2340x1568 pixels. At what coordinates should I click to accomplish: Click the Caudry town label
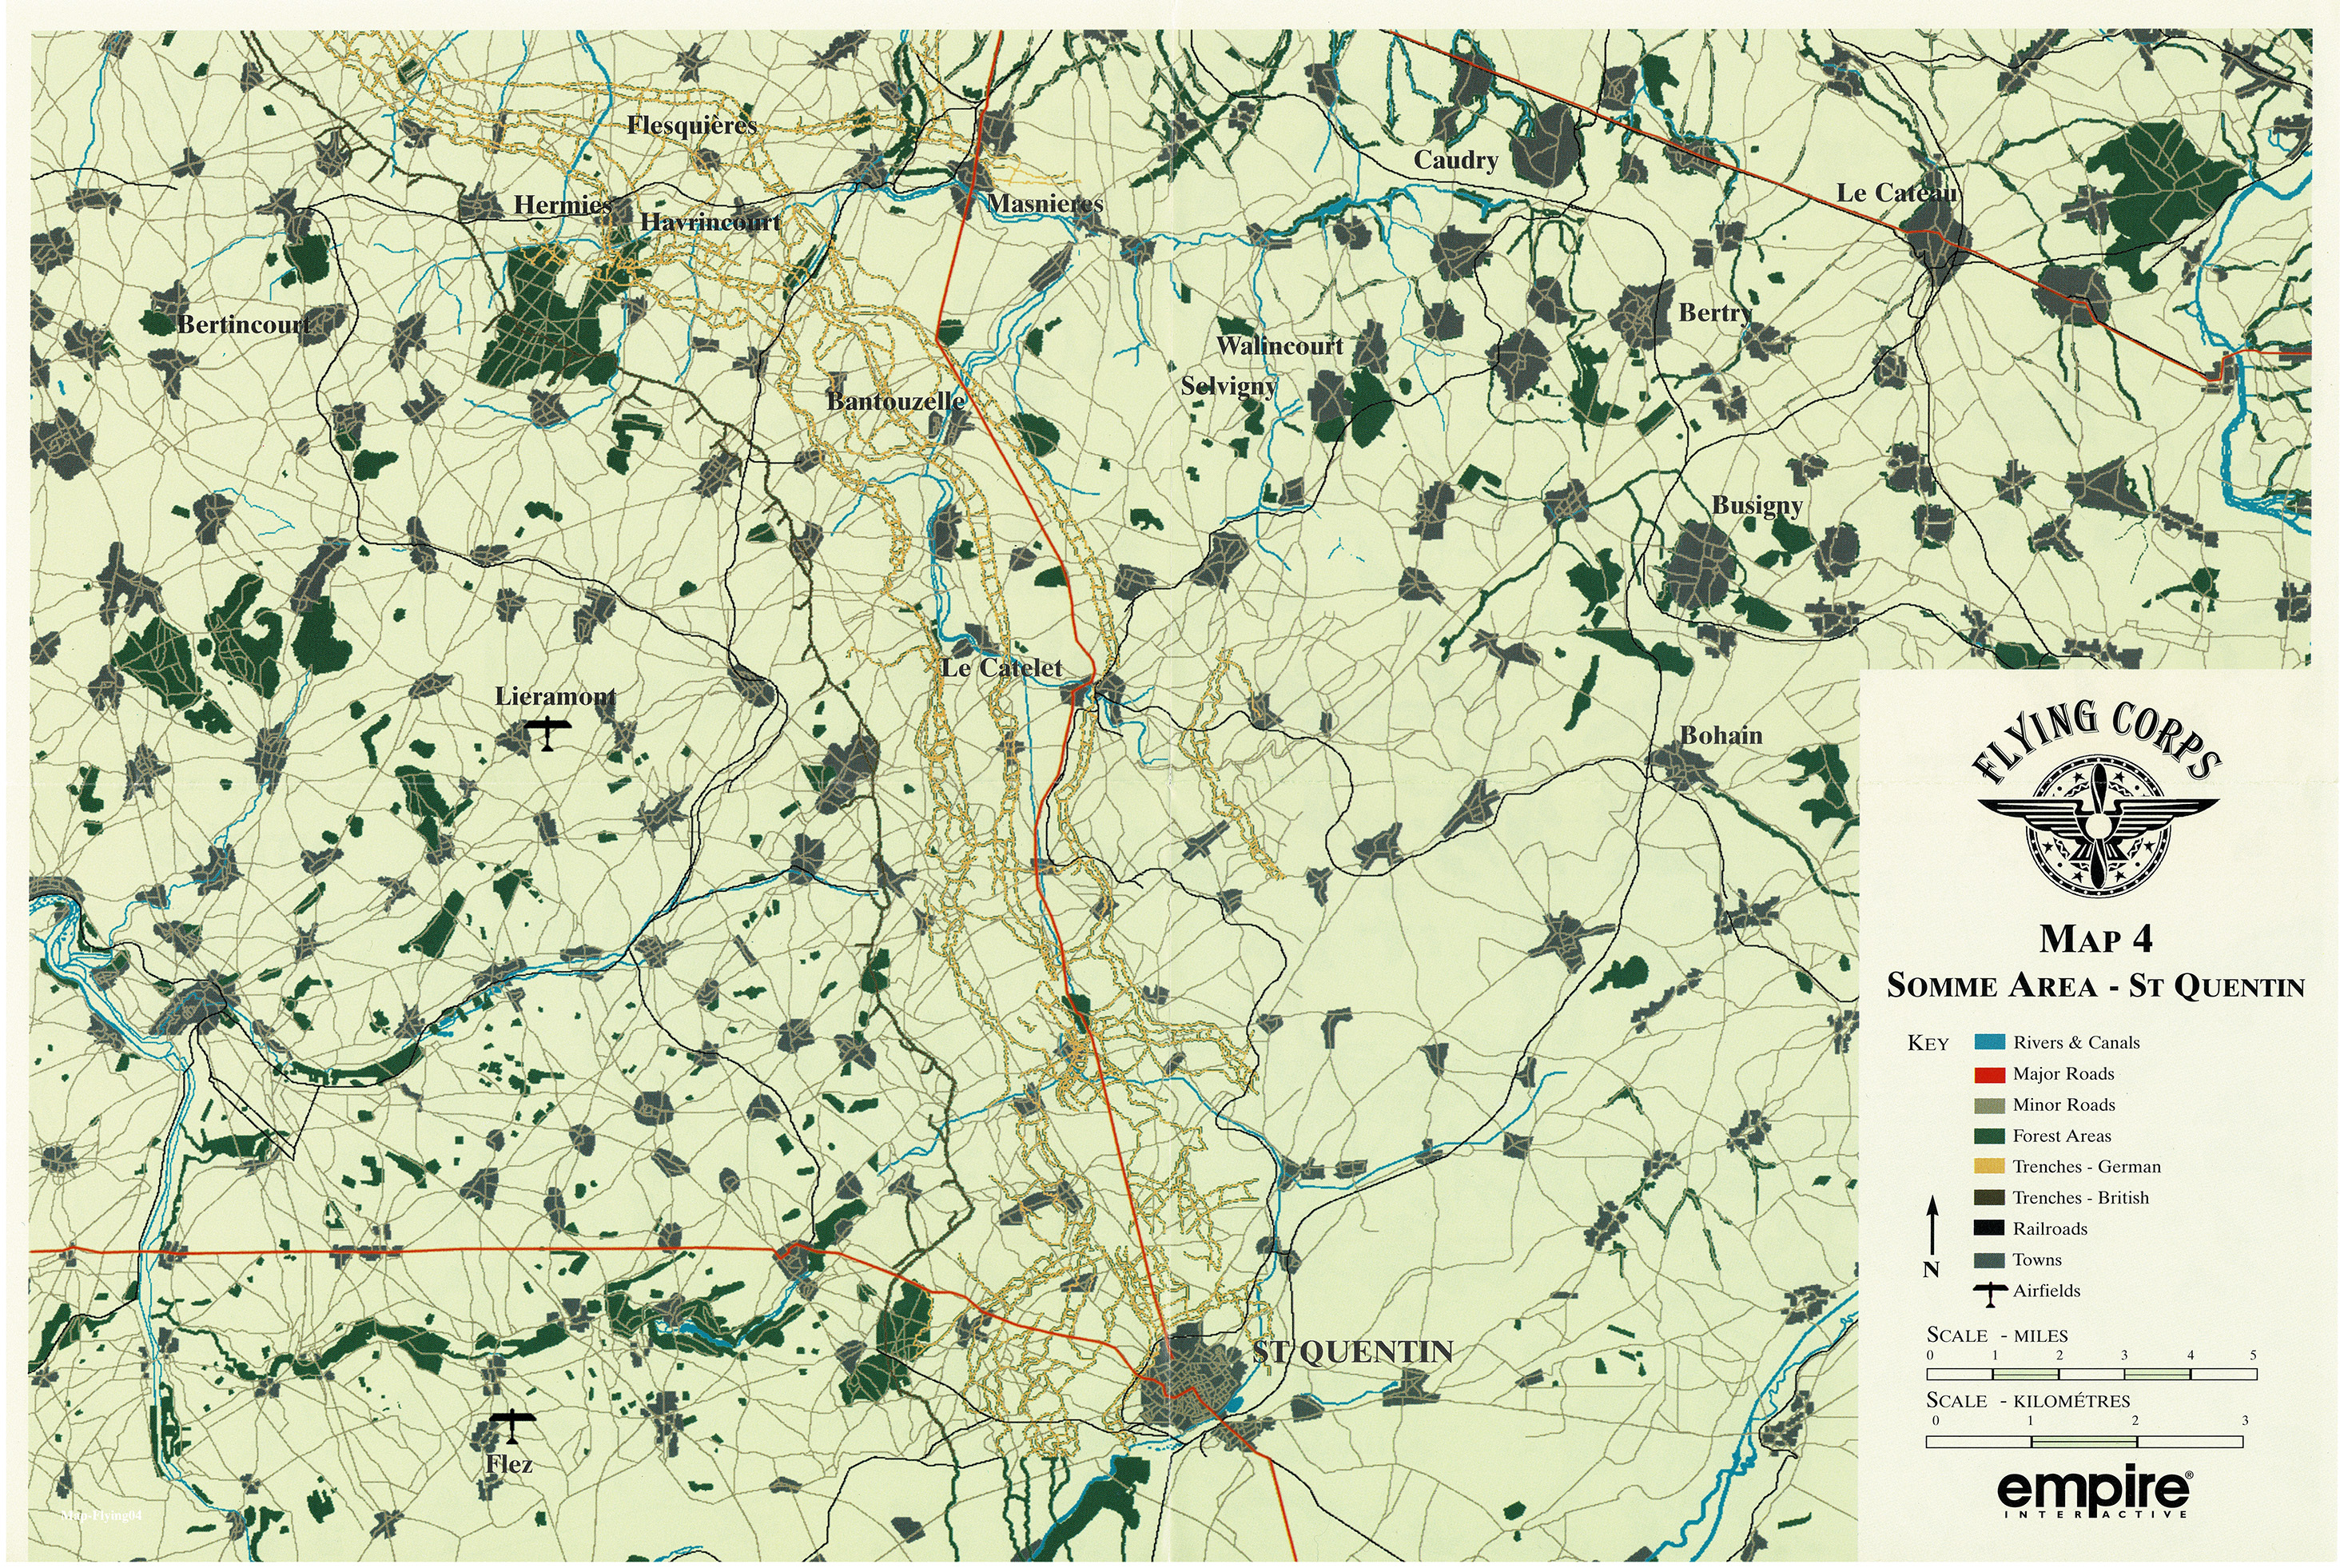click(1455, 161)
